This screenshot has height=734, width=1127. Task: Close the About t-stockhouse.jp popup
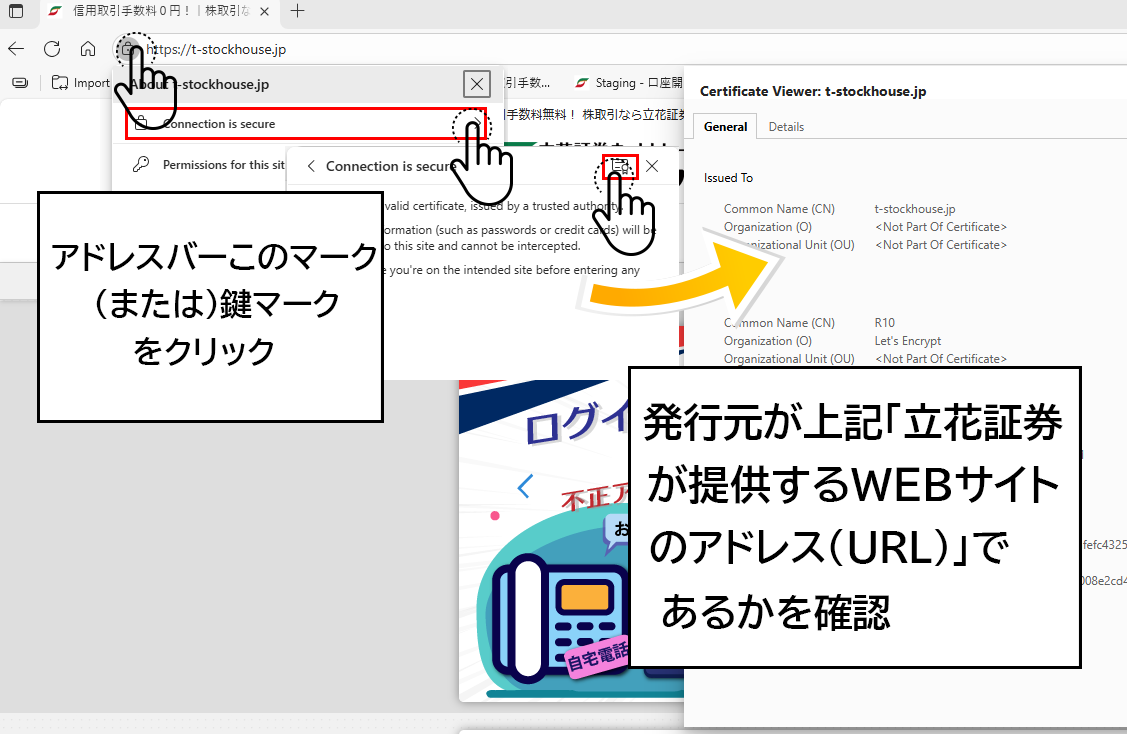pos(477,84)
